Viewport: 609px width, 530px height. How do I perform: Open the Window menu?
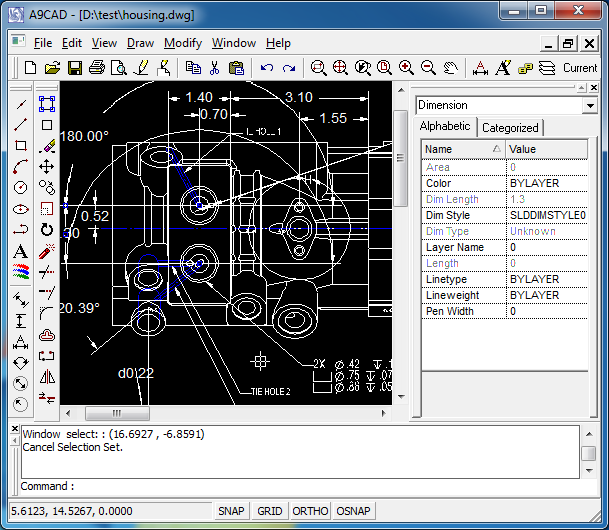(x=234, y=43)
